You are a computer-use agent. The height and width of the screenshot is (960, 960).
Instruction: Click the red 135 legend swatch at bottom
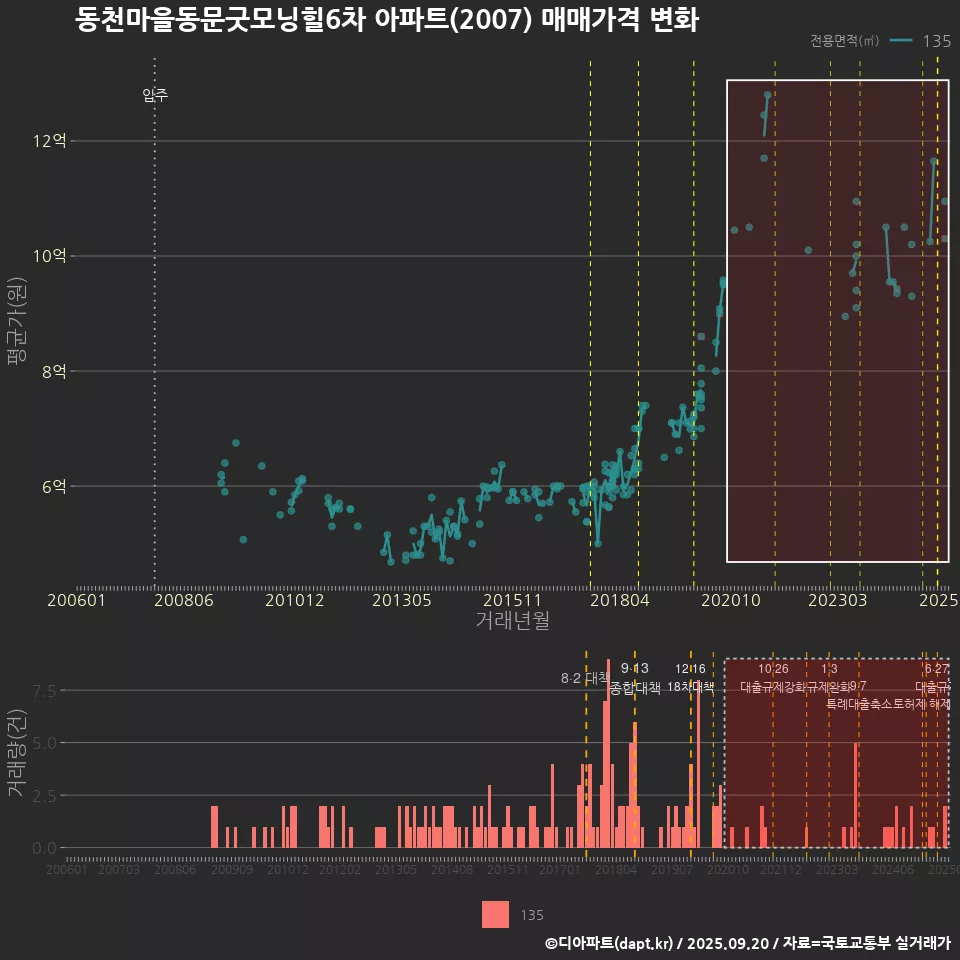tap(495, 914)
